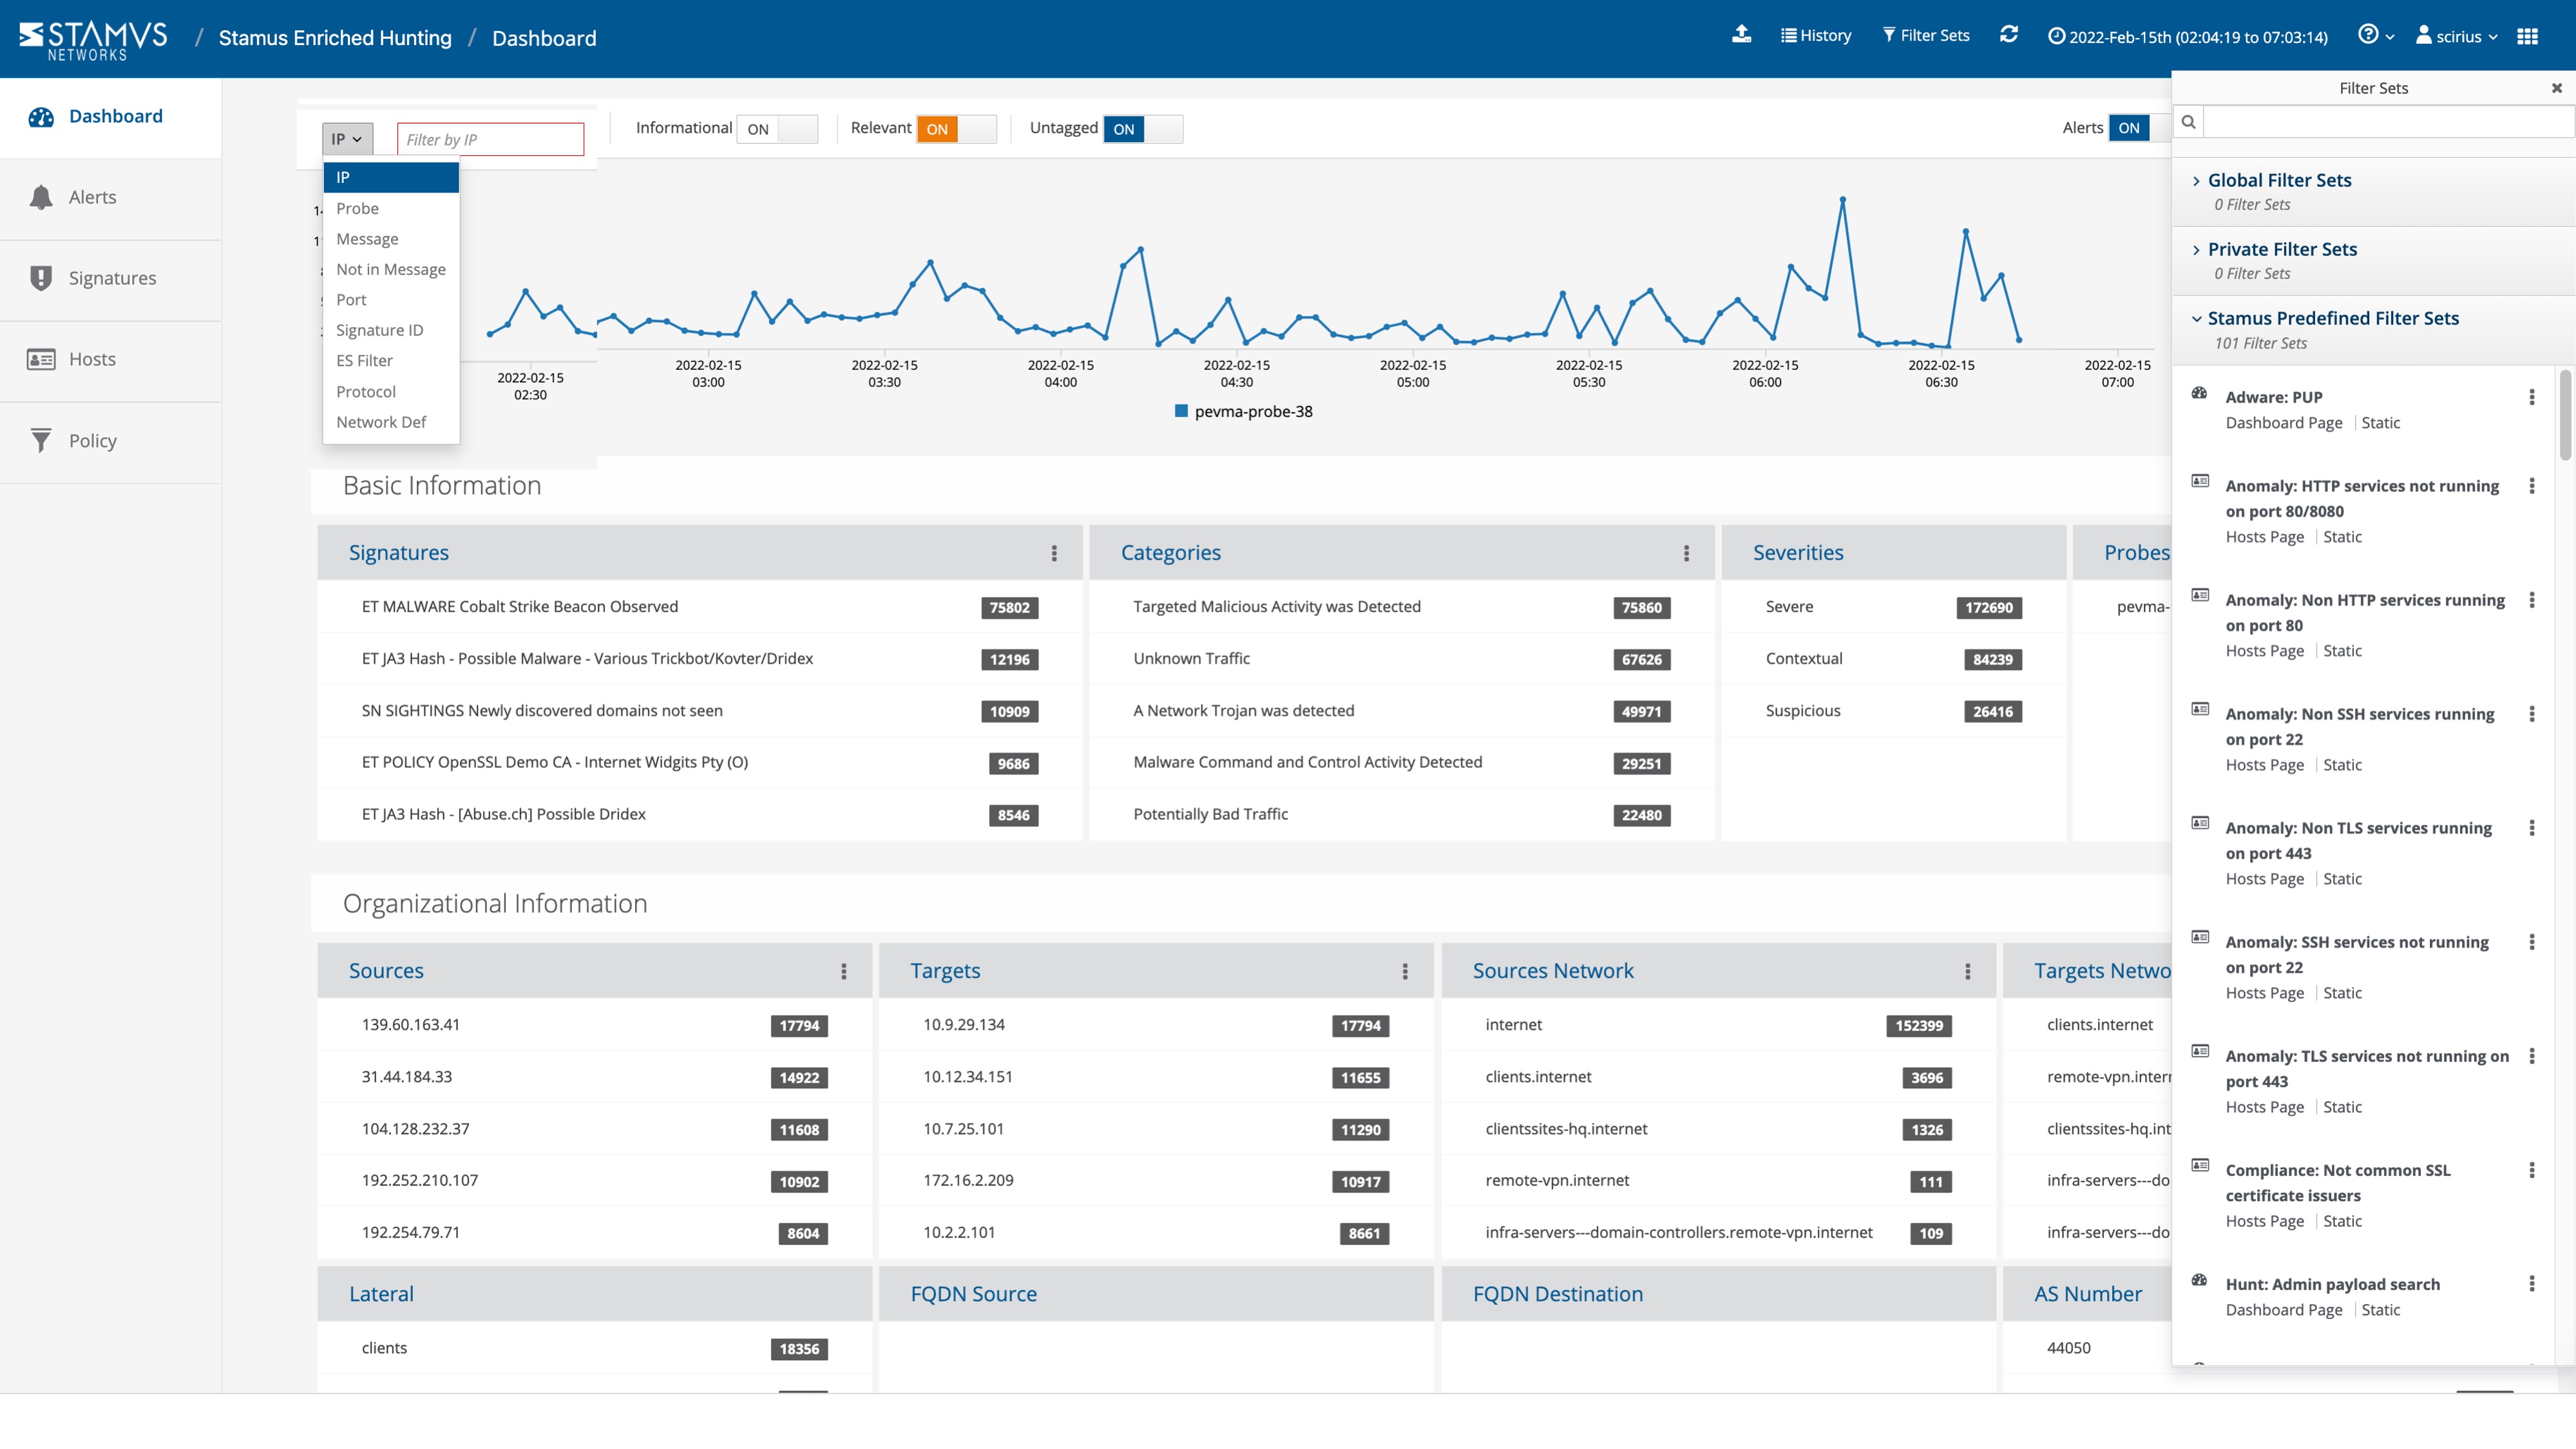Expand Global Filter Sets
Image resolution: width=2576 pixels, height=1449 pixels.
coord(2280,181)
